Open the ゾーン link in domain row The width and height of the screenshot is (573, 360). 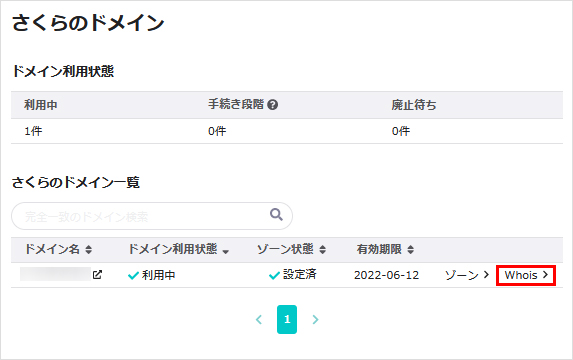tap(467, 275)
